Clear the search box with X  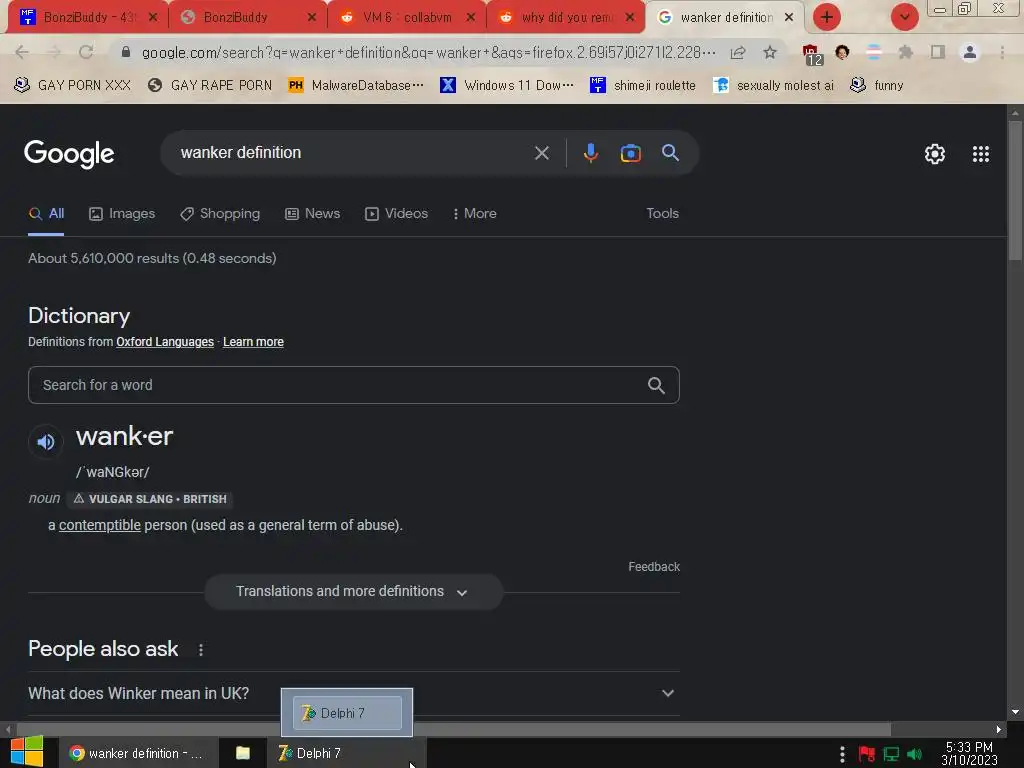(x=541, y=153)
